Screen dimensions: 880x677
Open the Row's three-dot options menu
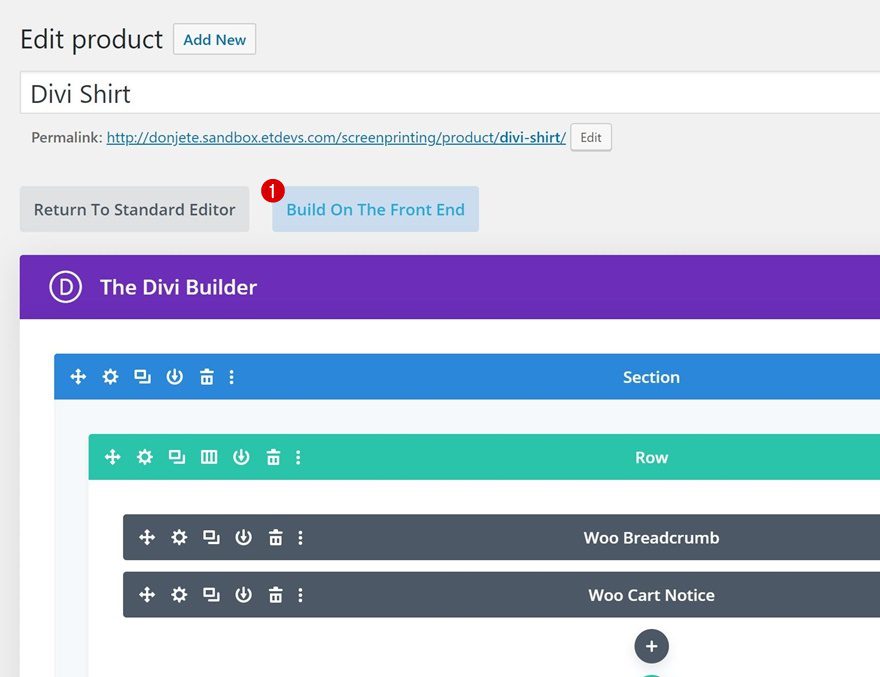(297, 457)
